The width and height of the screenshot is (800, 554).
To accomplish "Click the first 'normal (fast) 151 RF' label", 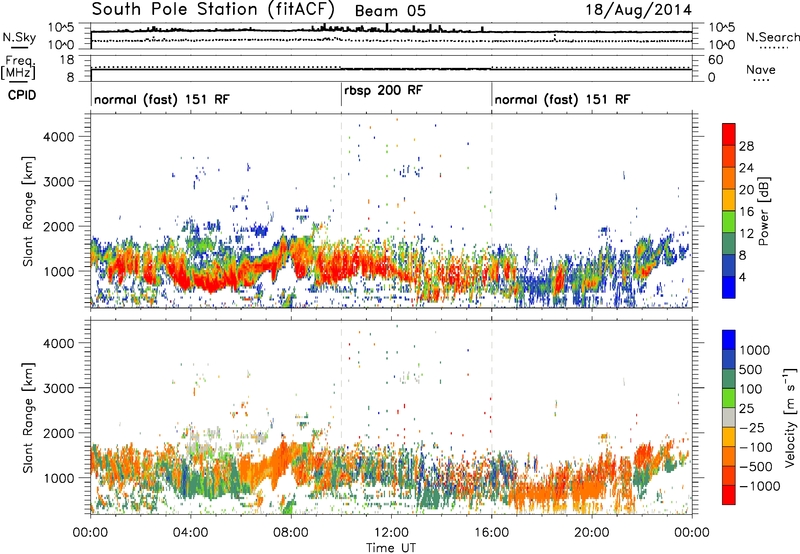I will [x=162, y=99].
